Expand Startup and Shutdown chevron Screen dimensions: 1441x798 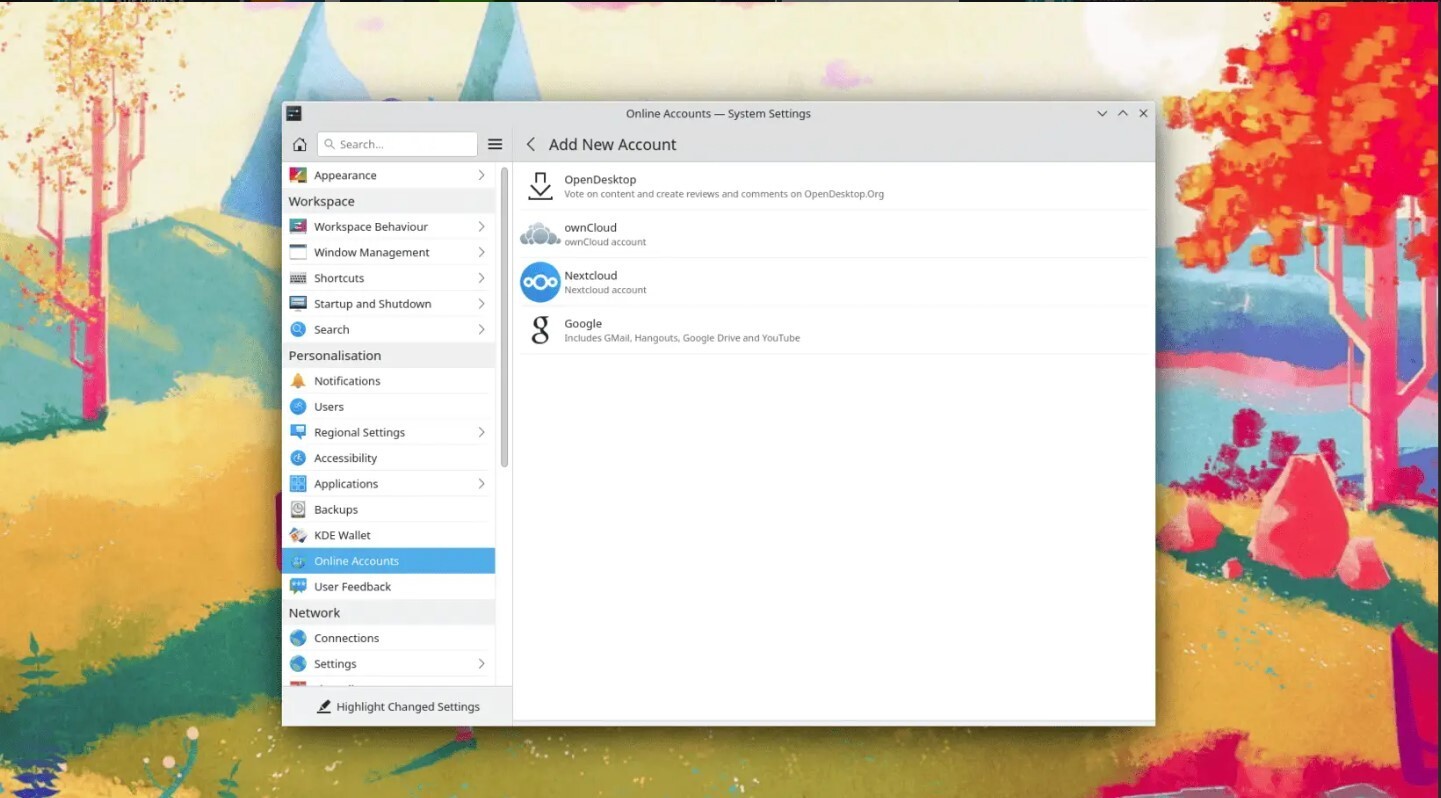(x=481, y=303)
